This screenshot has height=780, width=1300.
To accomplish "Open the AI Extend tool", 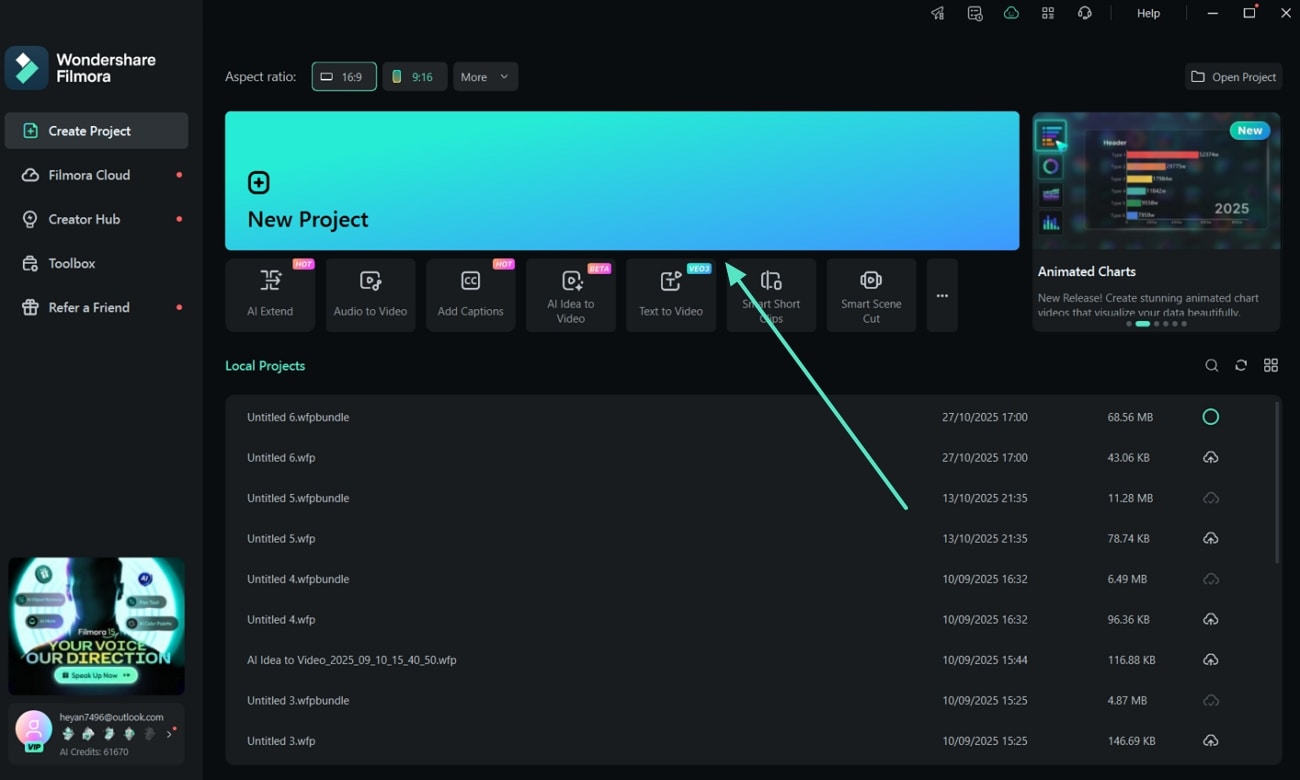I will pos(270,295).
